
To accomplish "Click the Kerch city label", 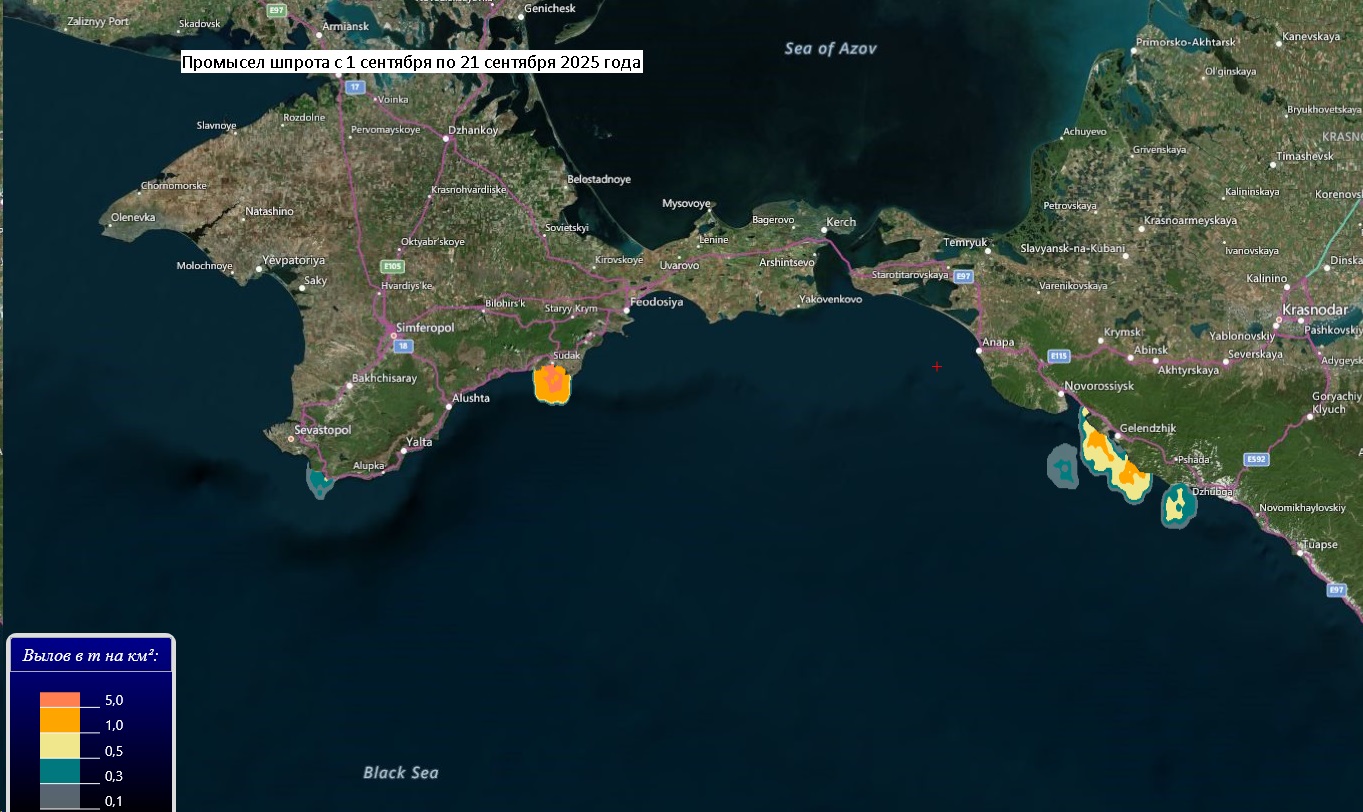I will (x=842, y=222).
